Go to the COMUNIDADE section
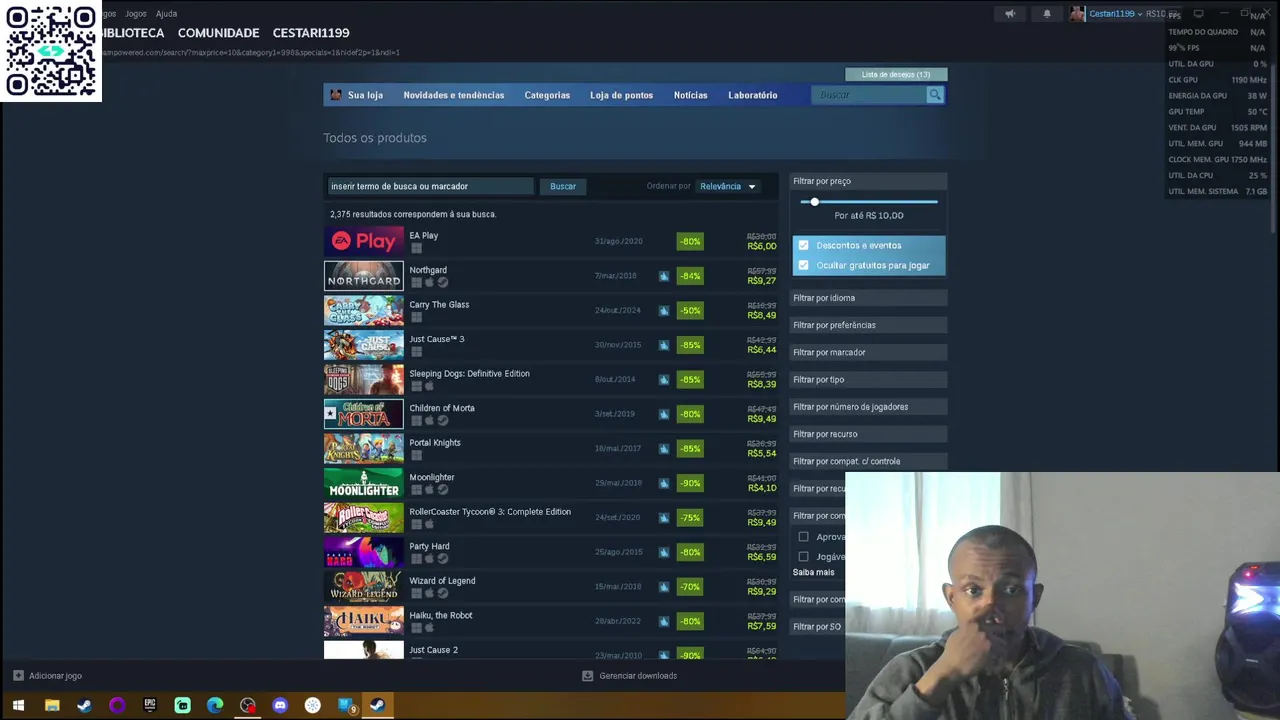The height and width of the screenshot is (720, 1280). coord(218,33)
